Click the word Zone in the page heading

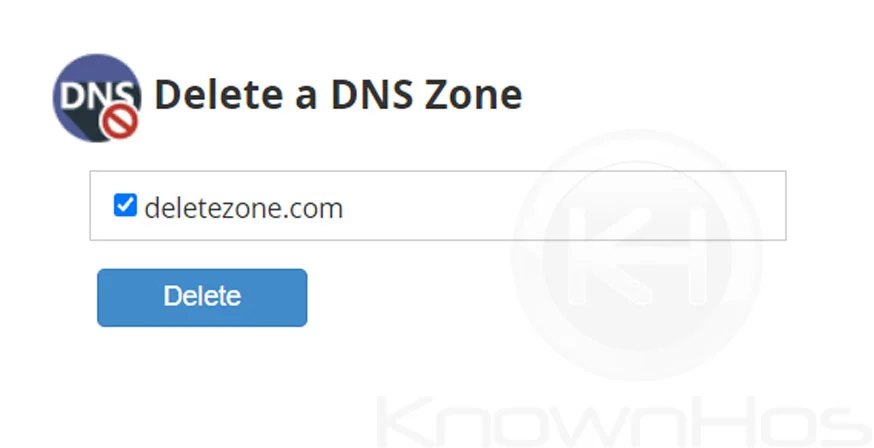pyautogui.click(x=473, y=94)
